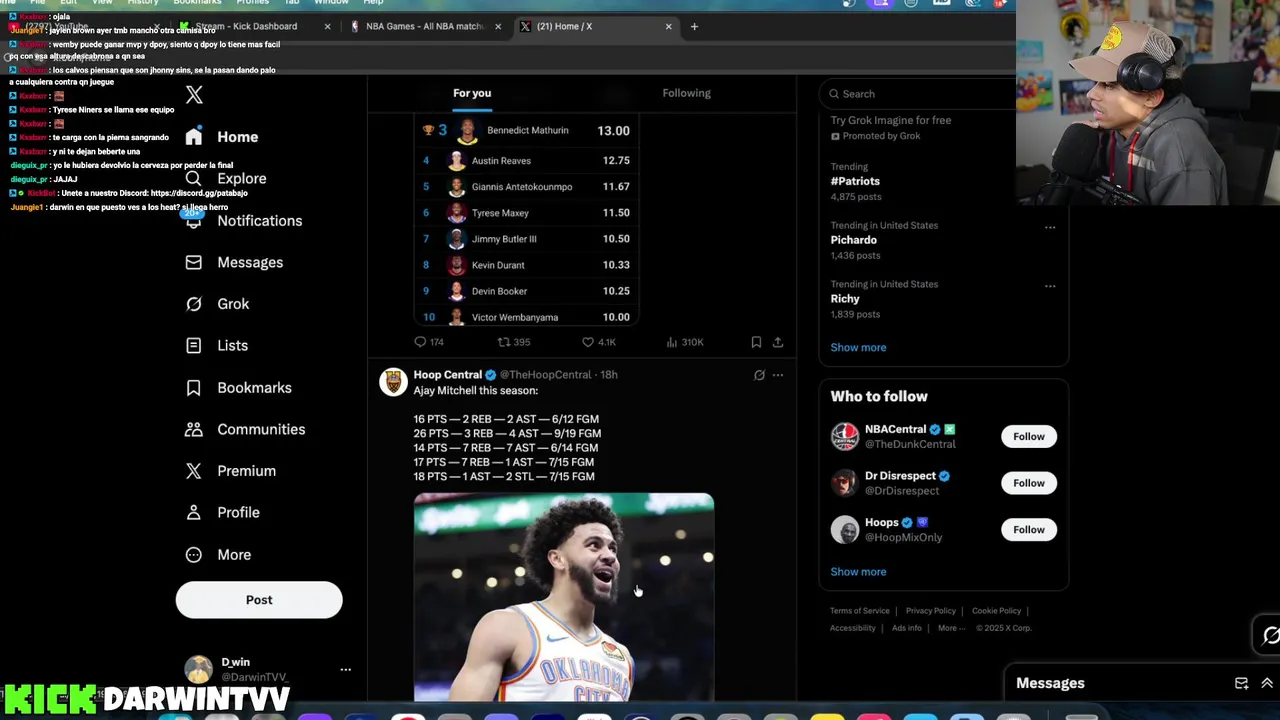Open the Help menu in menu bar

click(x=373, y=3)
